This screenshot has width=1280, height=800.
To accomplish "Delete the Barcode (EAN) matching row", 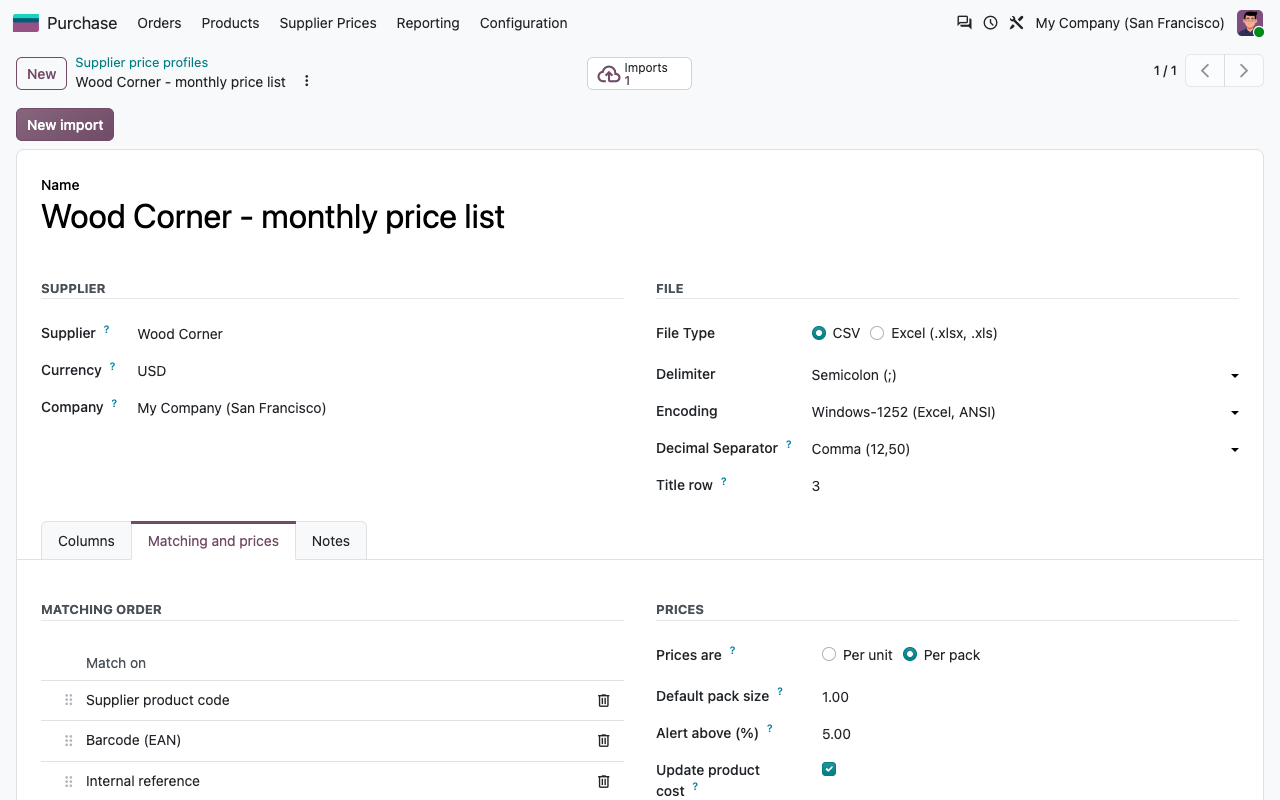I will tap(604, 740).
